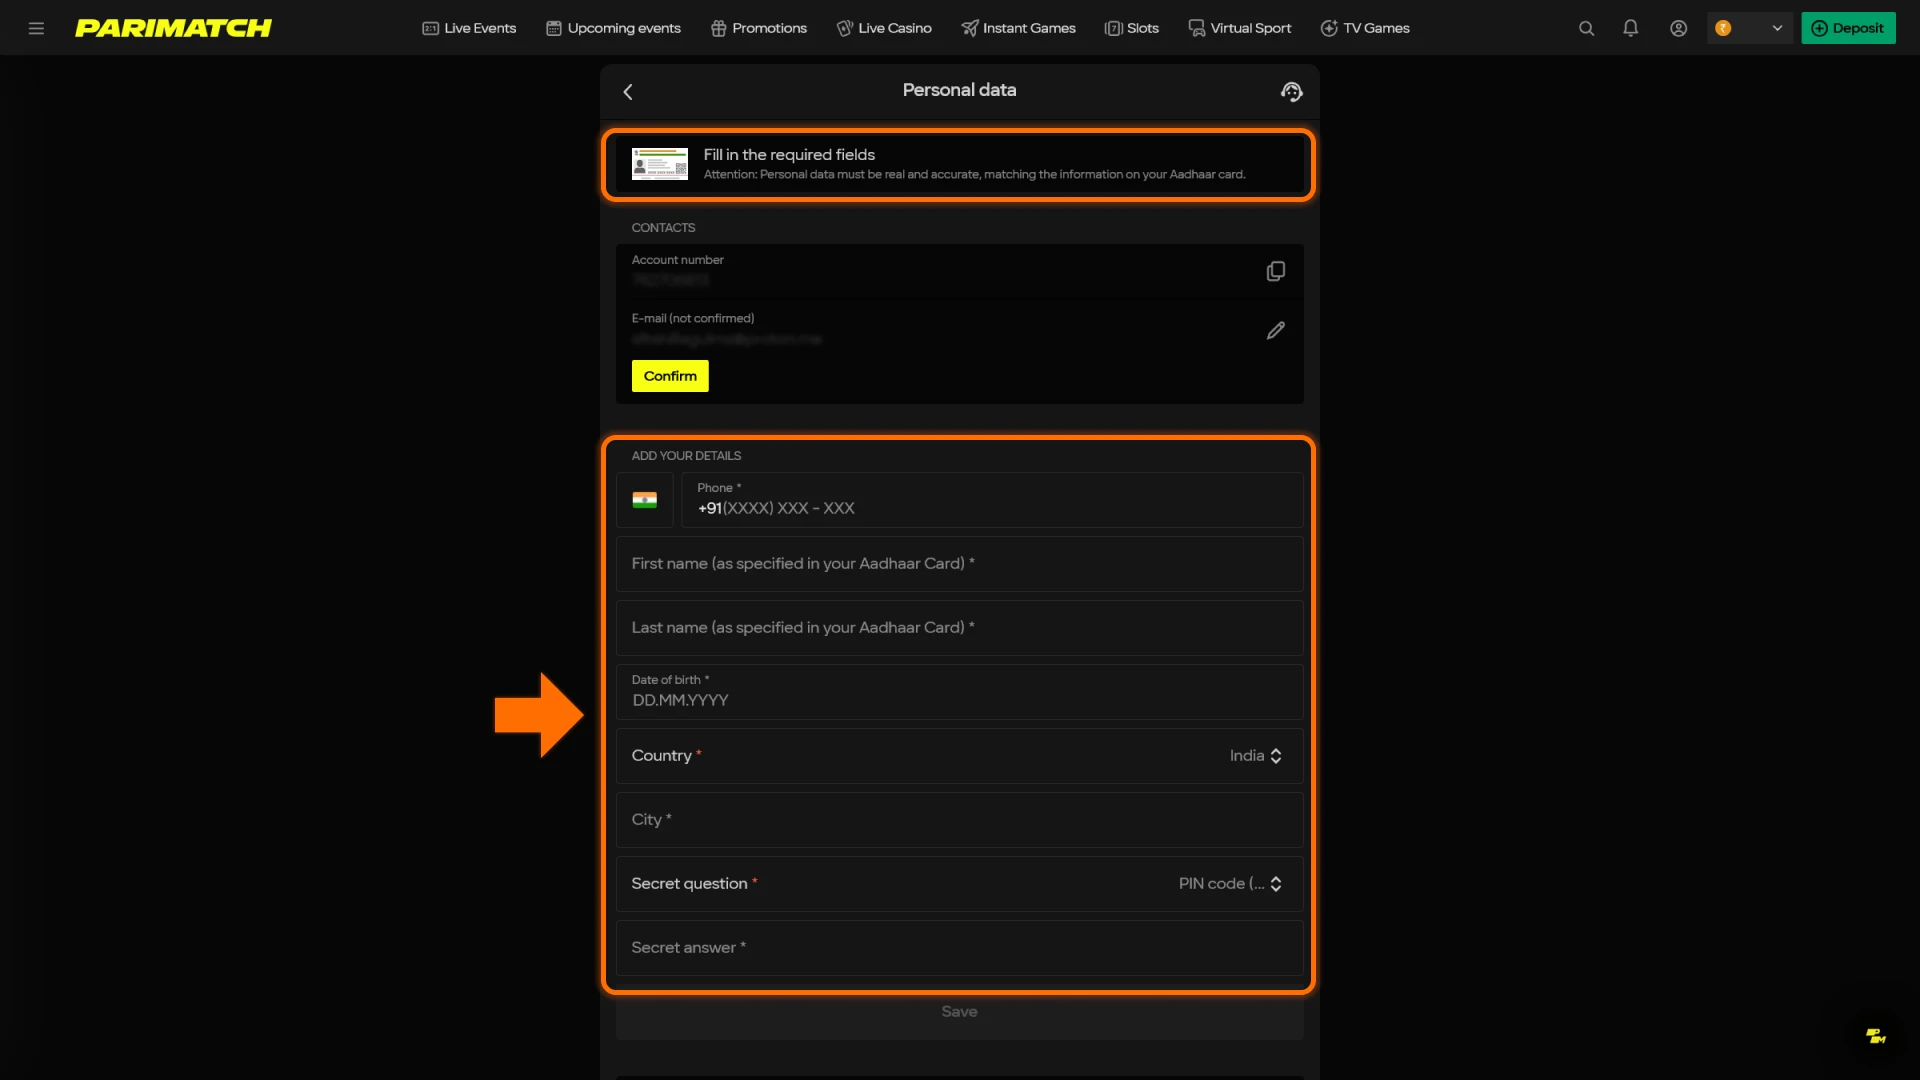Go back using the left arrow

628,92
